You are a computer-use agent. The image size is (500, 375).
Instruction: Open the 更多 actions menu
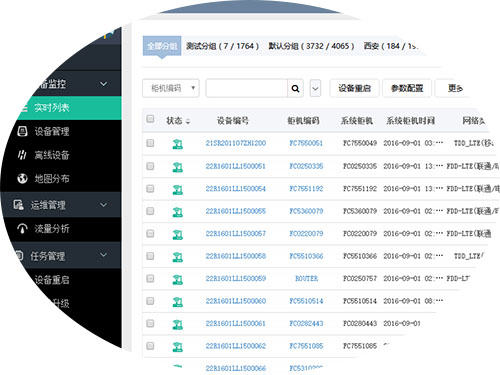pyautogui.click(x=455, y=88)
